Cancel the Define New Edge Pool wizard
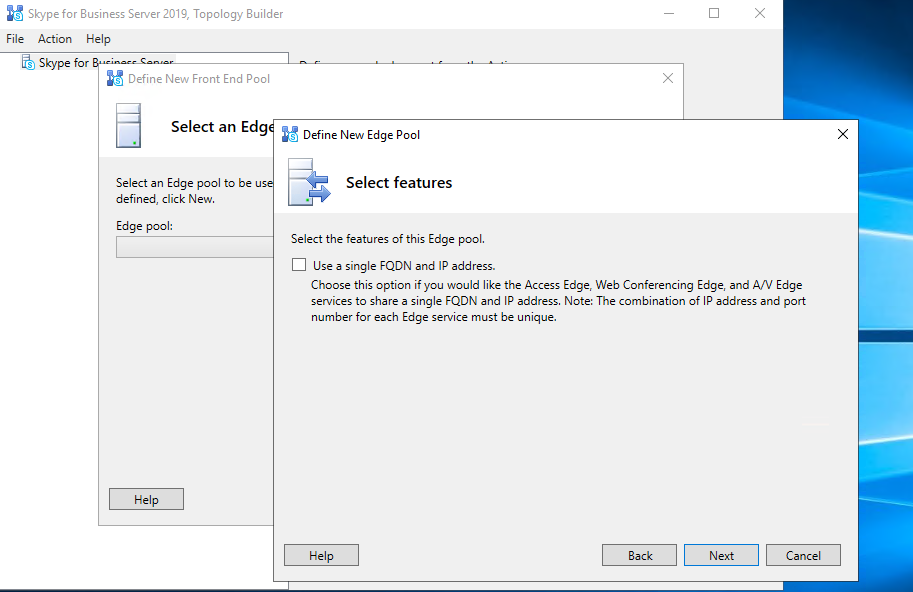The image size is (913, 592). (x=803, y=556)
